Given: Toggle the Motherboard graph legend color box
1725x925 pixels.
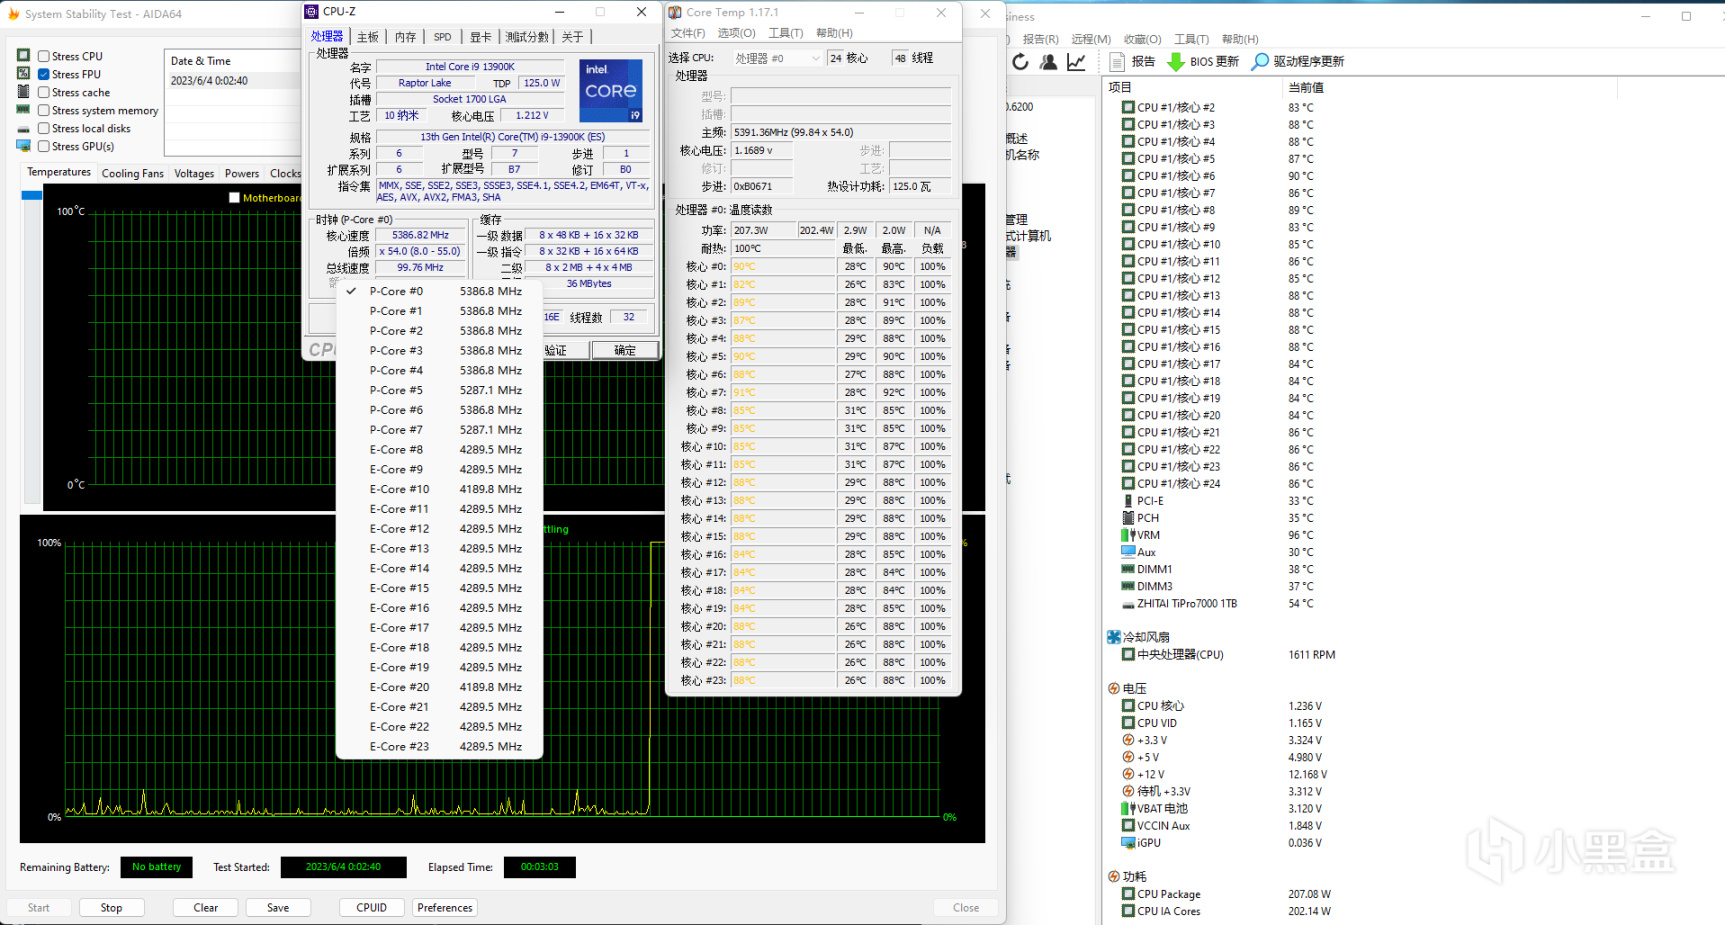Looking at the screenshot, I should [x=234, y=198].
